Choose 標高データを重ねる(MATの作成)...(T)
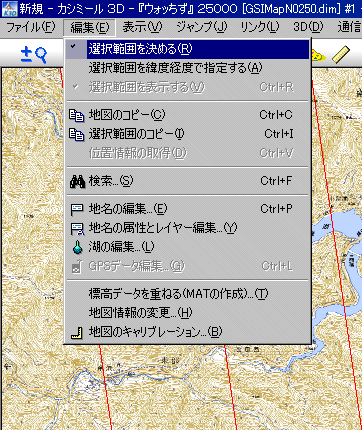 point(188,294)
